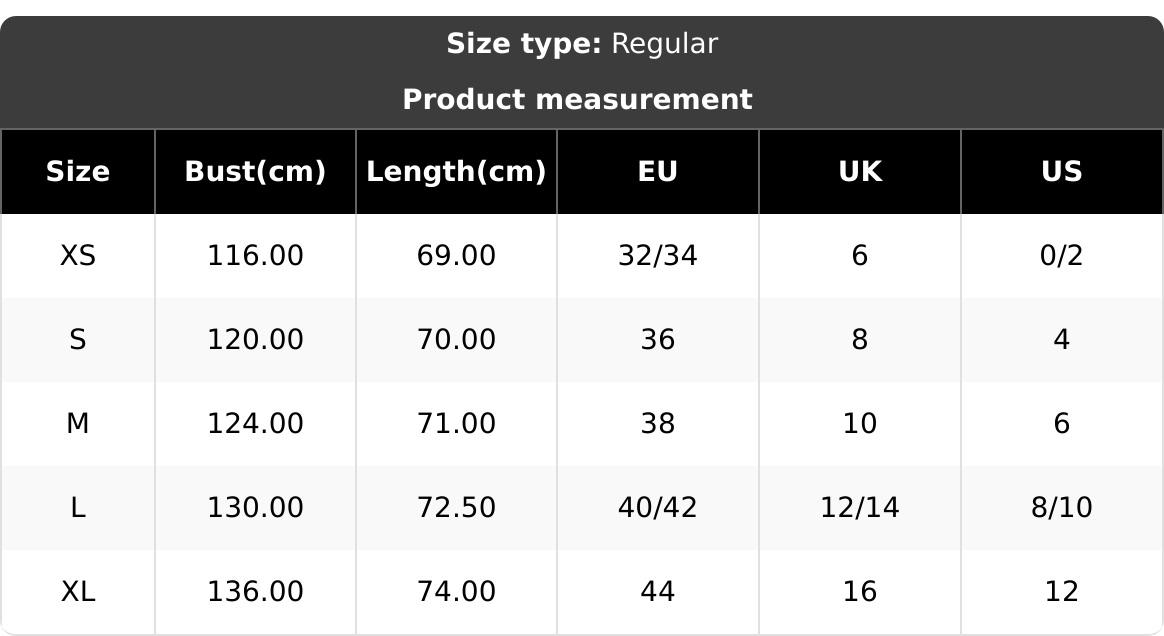Click the 40/42 EU size cell
Image resolution: width=1164 pixels, height=636 pixels.
coord(658,508)
